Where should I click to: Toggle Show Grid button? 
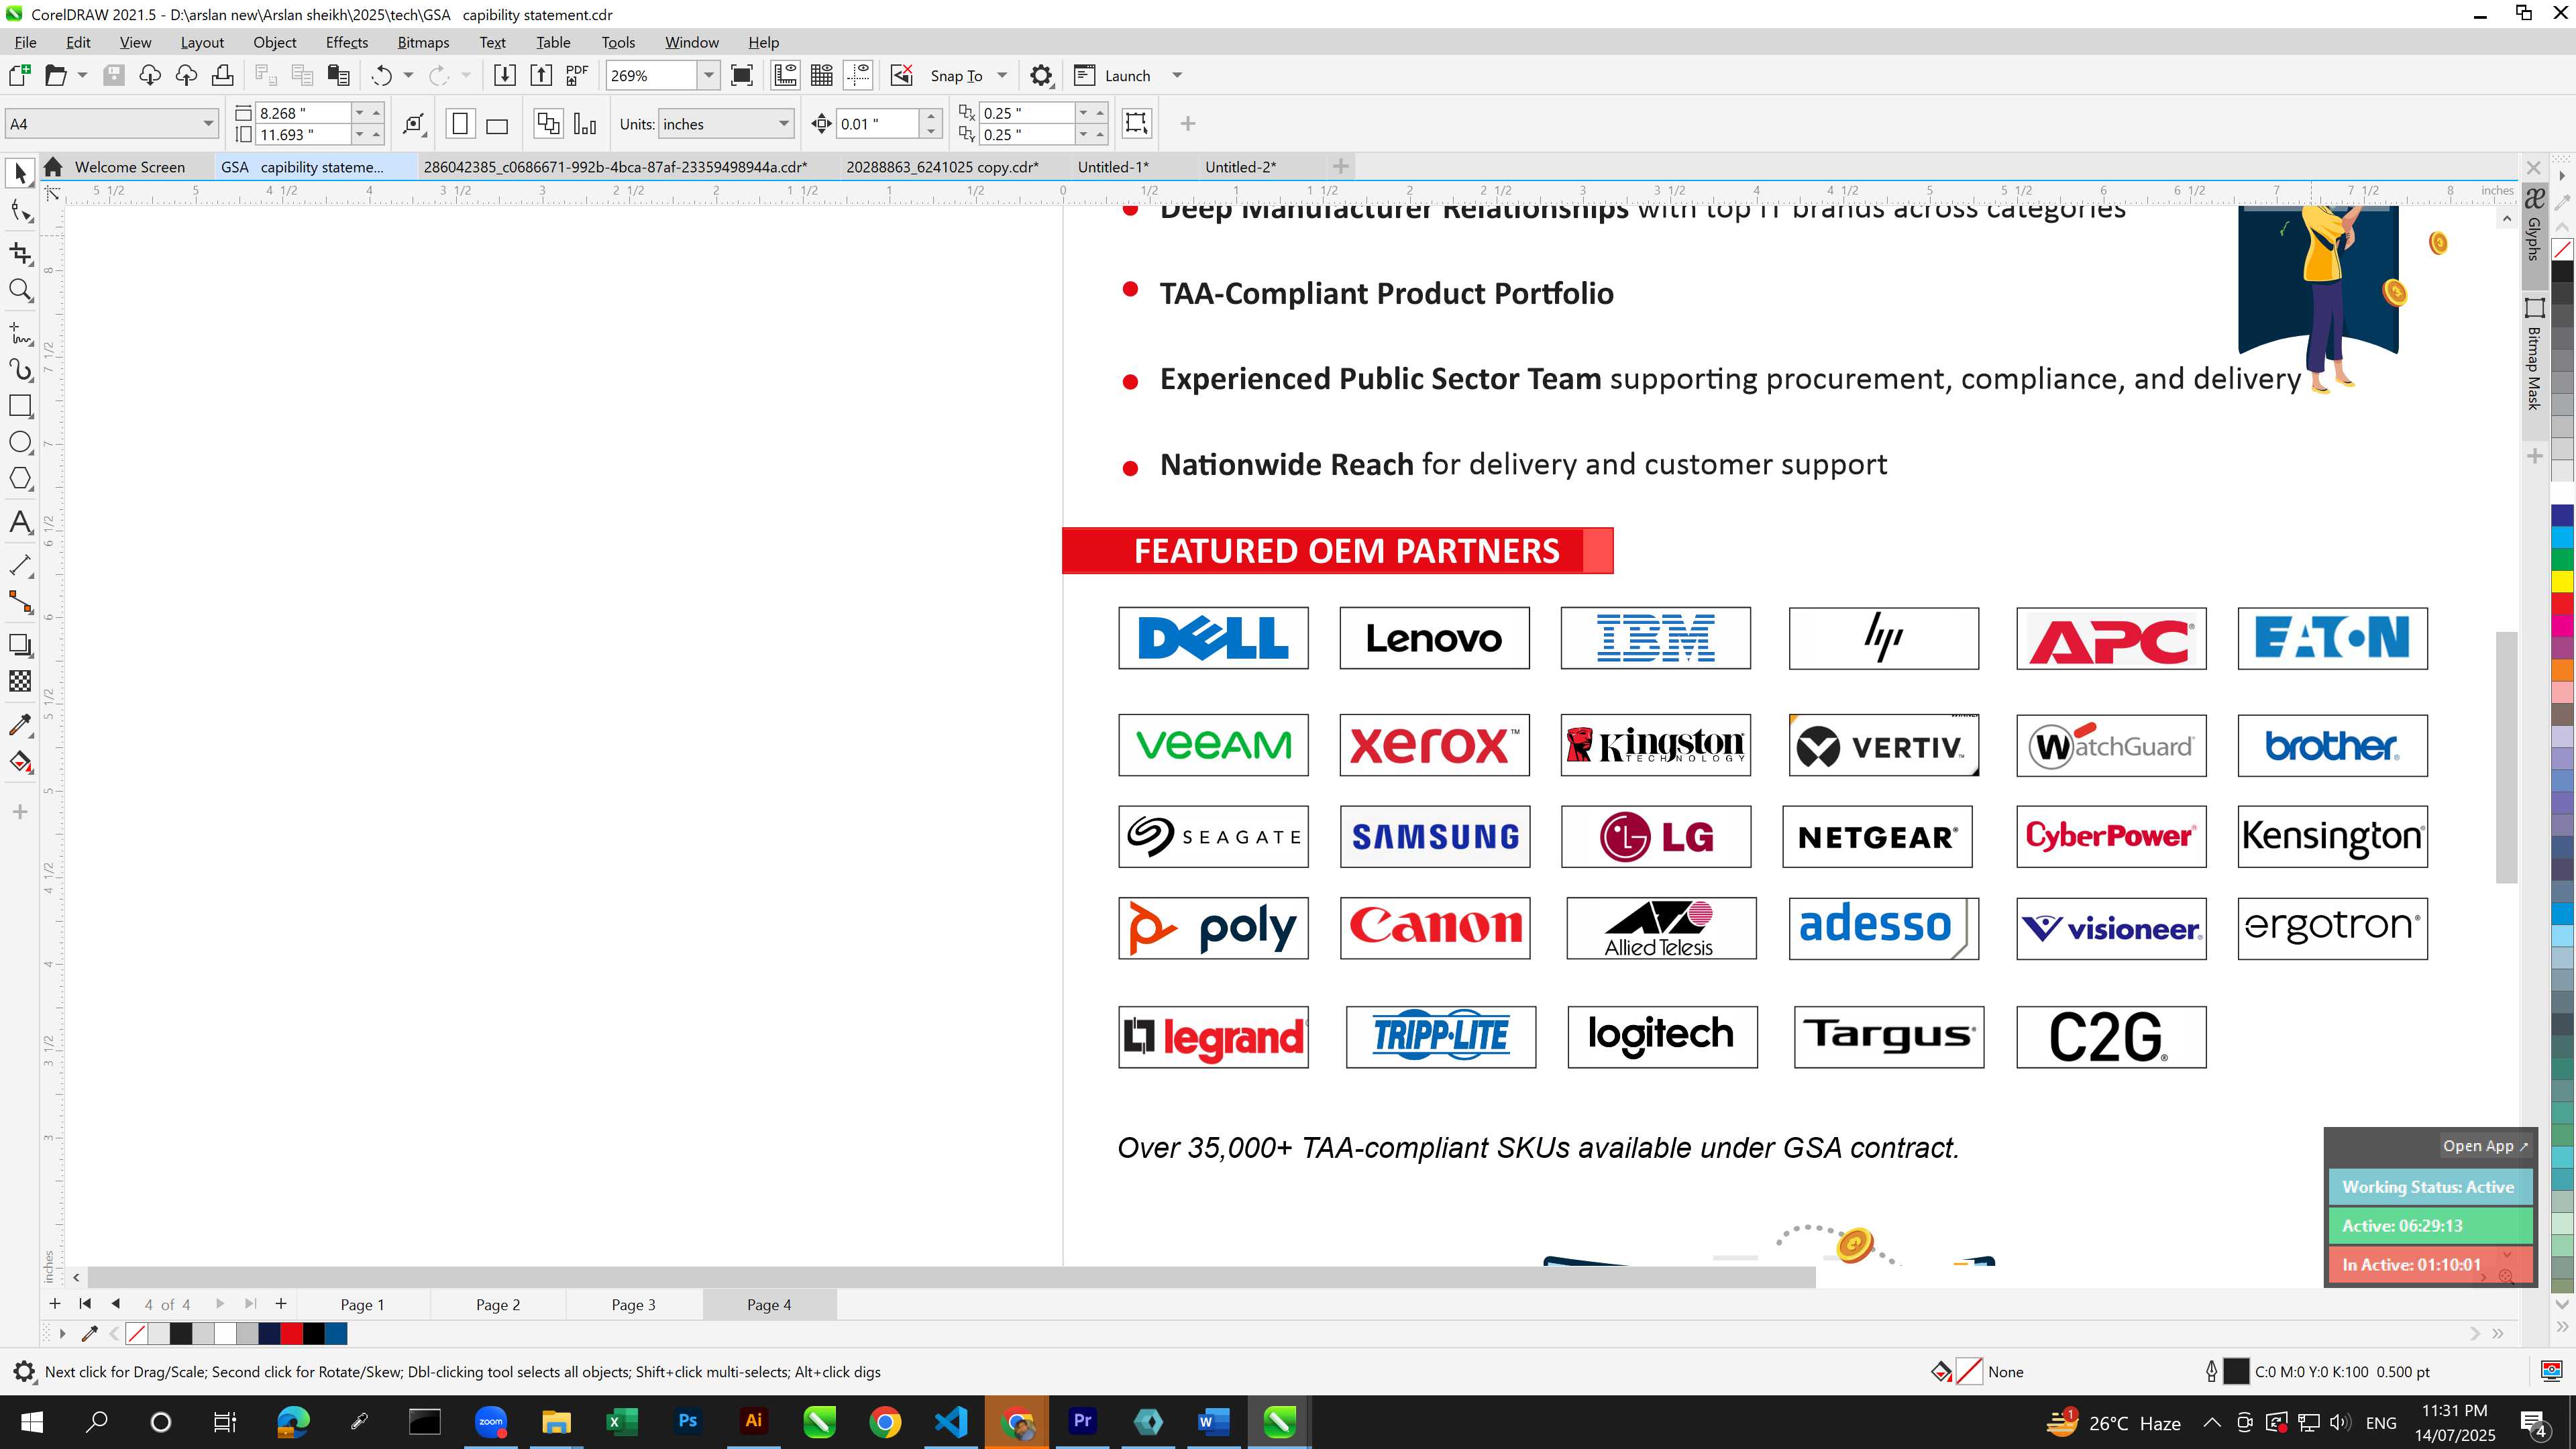pos(822,76)
